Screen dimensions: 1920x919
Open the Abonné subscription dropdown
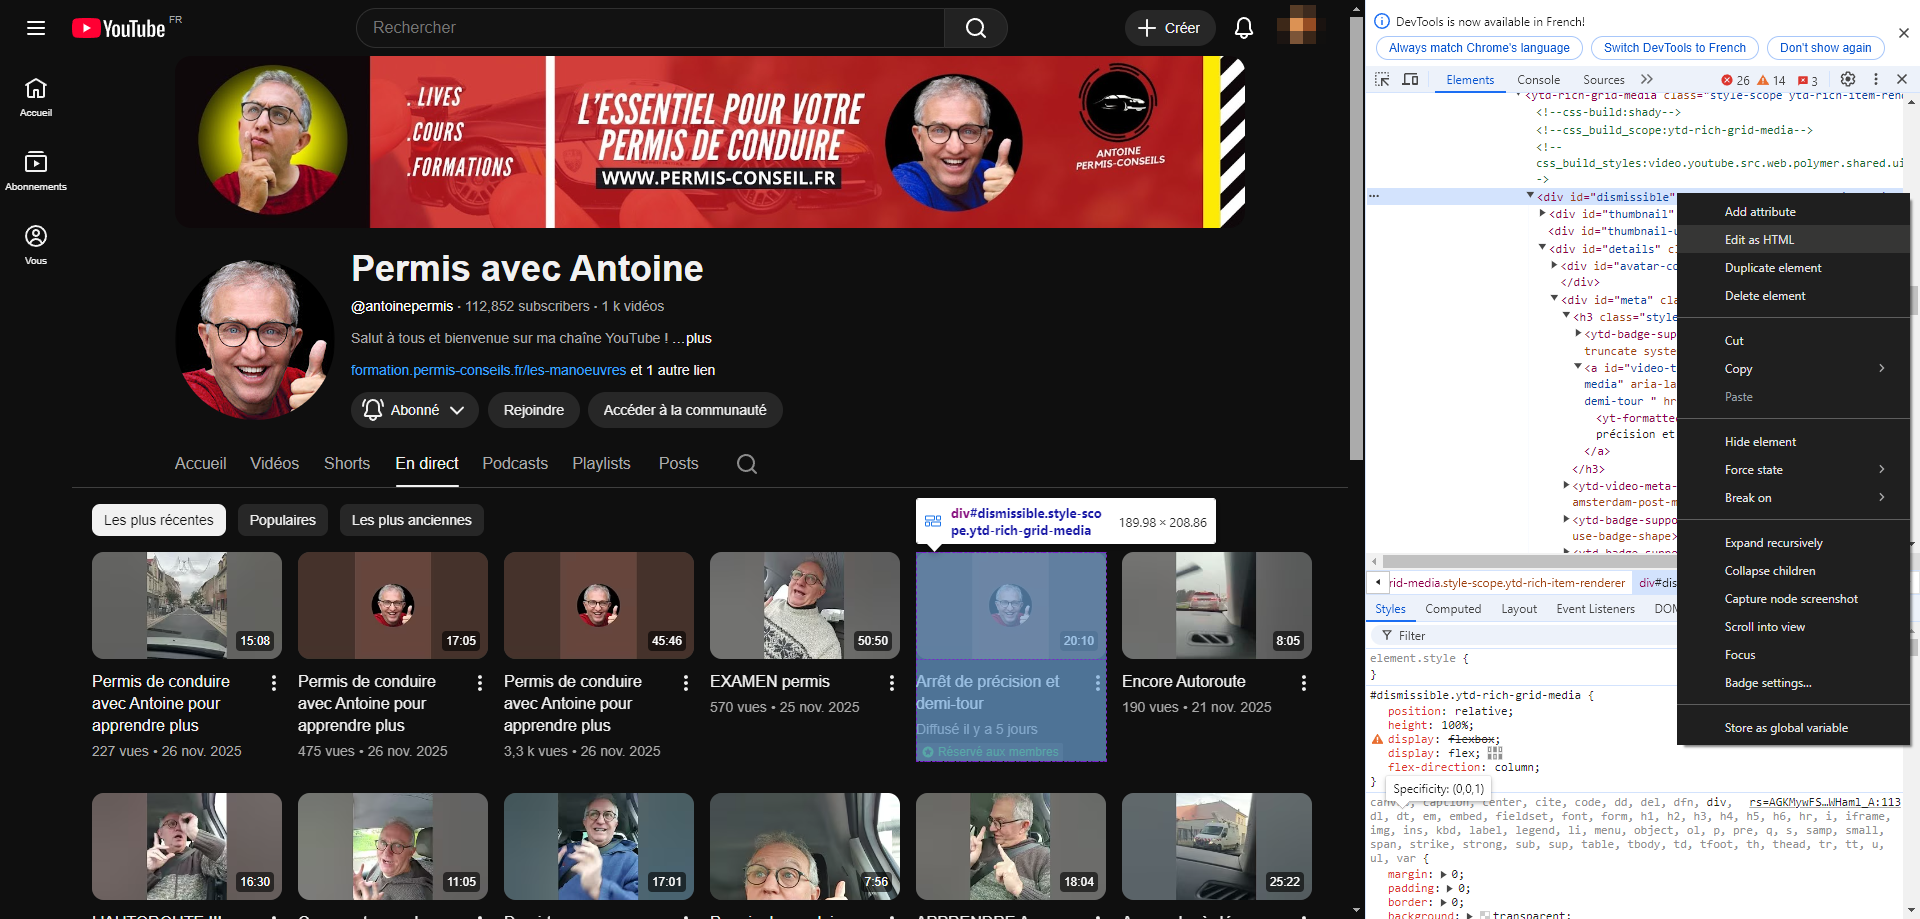click(x=414, y=410)
